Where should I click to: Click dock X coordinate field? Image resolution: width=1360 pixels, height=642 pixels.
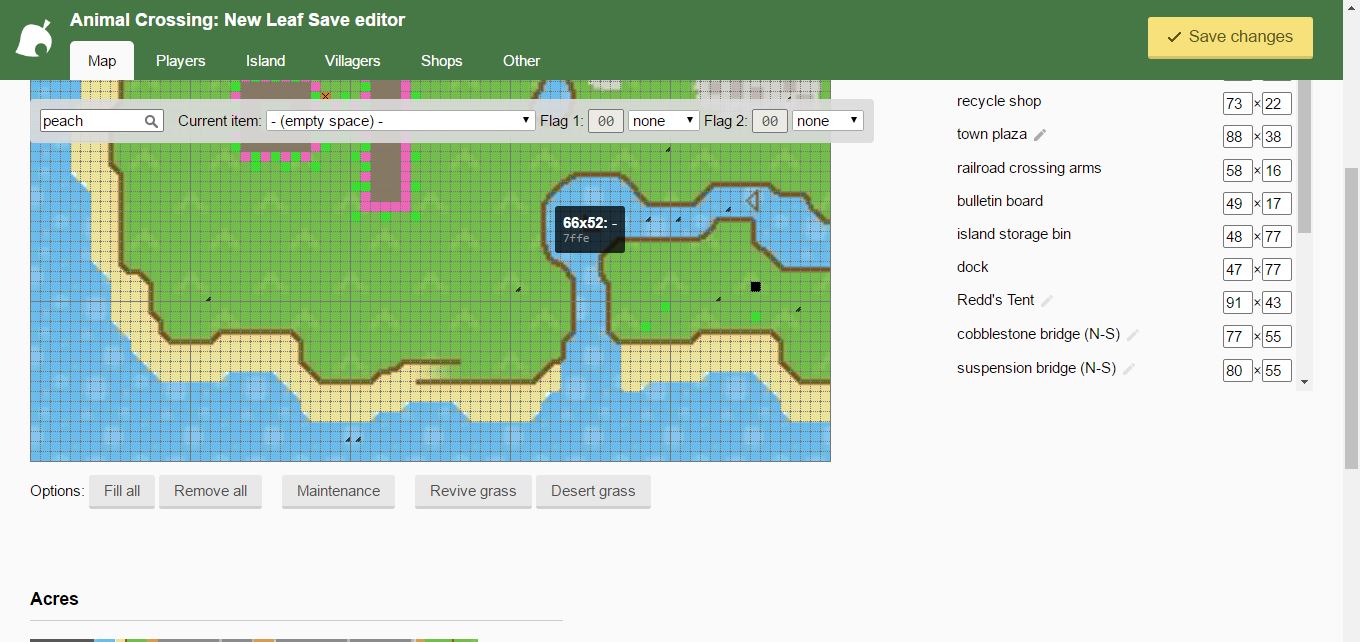(1237, 269)
